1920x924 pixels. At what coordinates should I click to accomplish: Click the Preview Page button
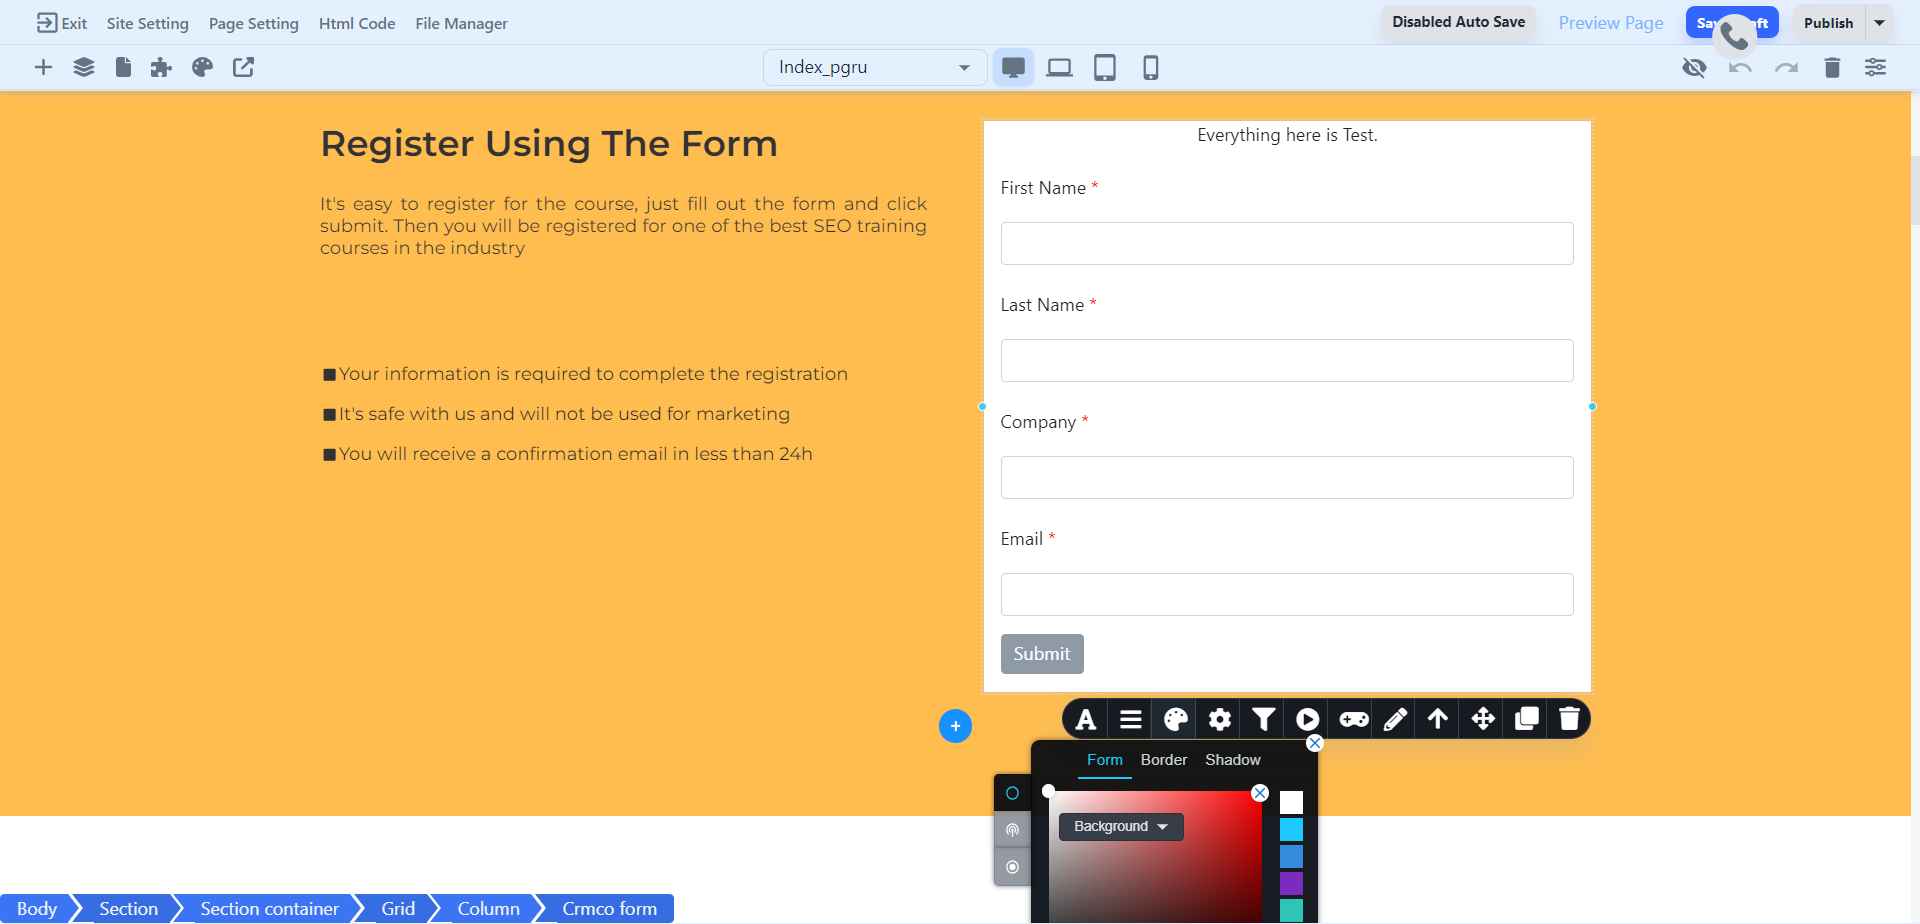pos(1609,22)
